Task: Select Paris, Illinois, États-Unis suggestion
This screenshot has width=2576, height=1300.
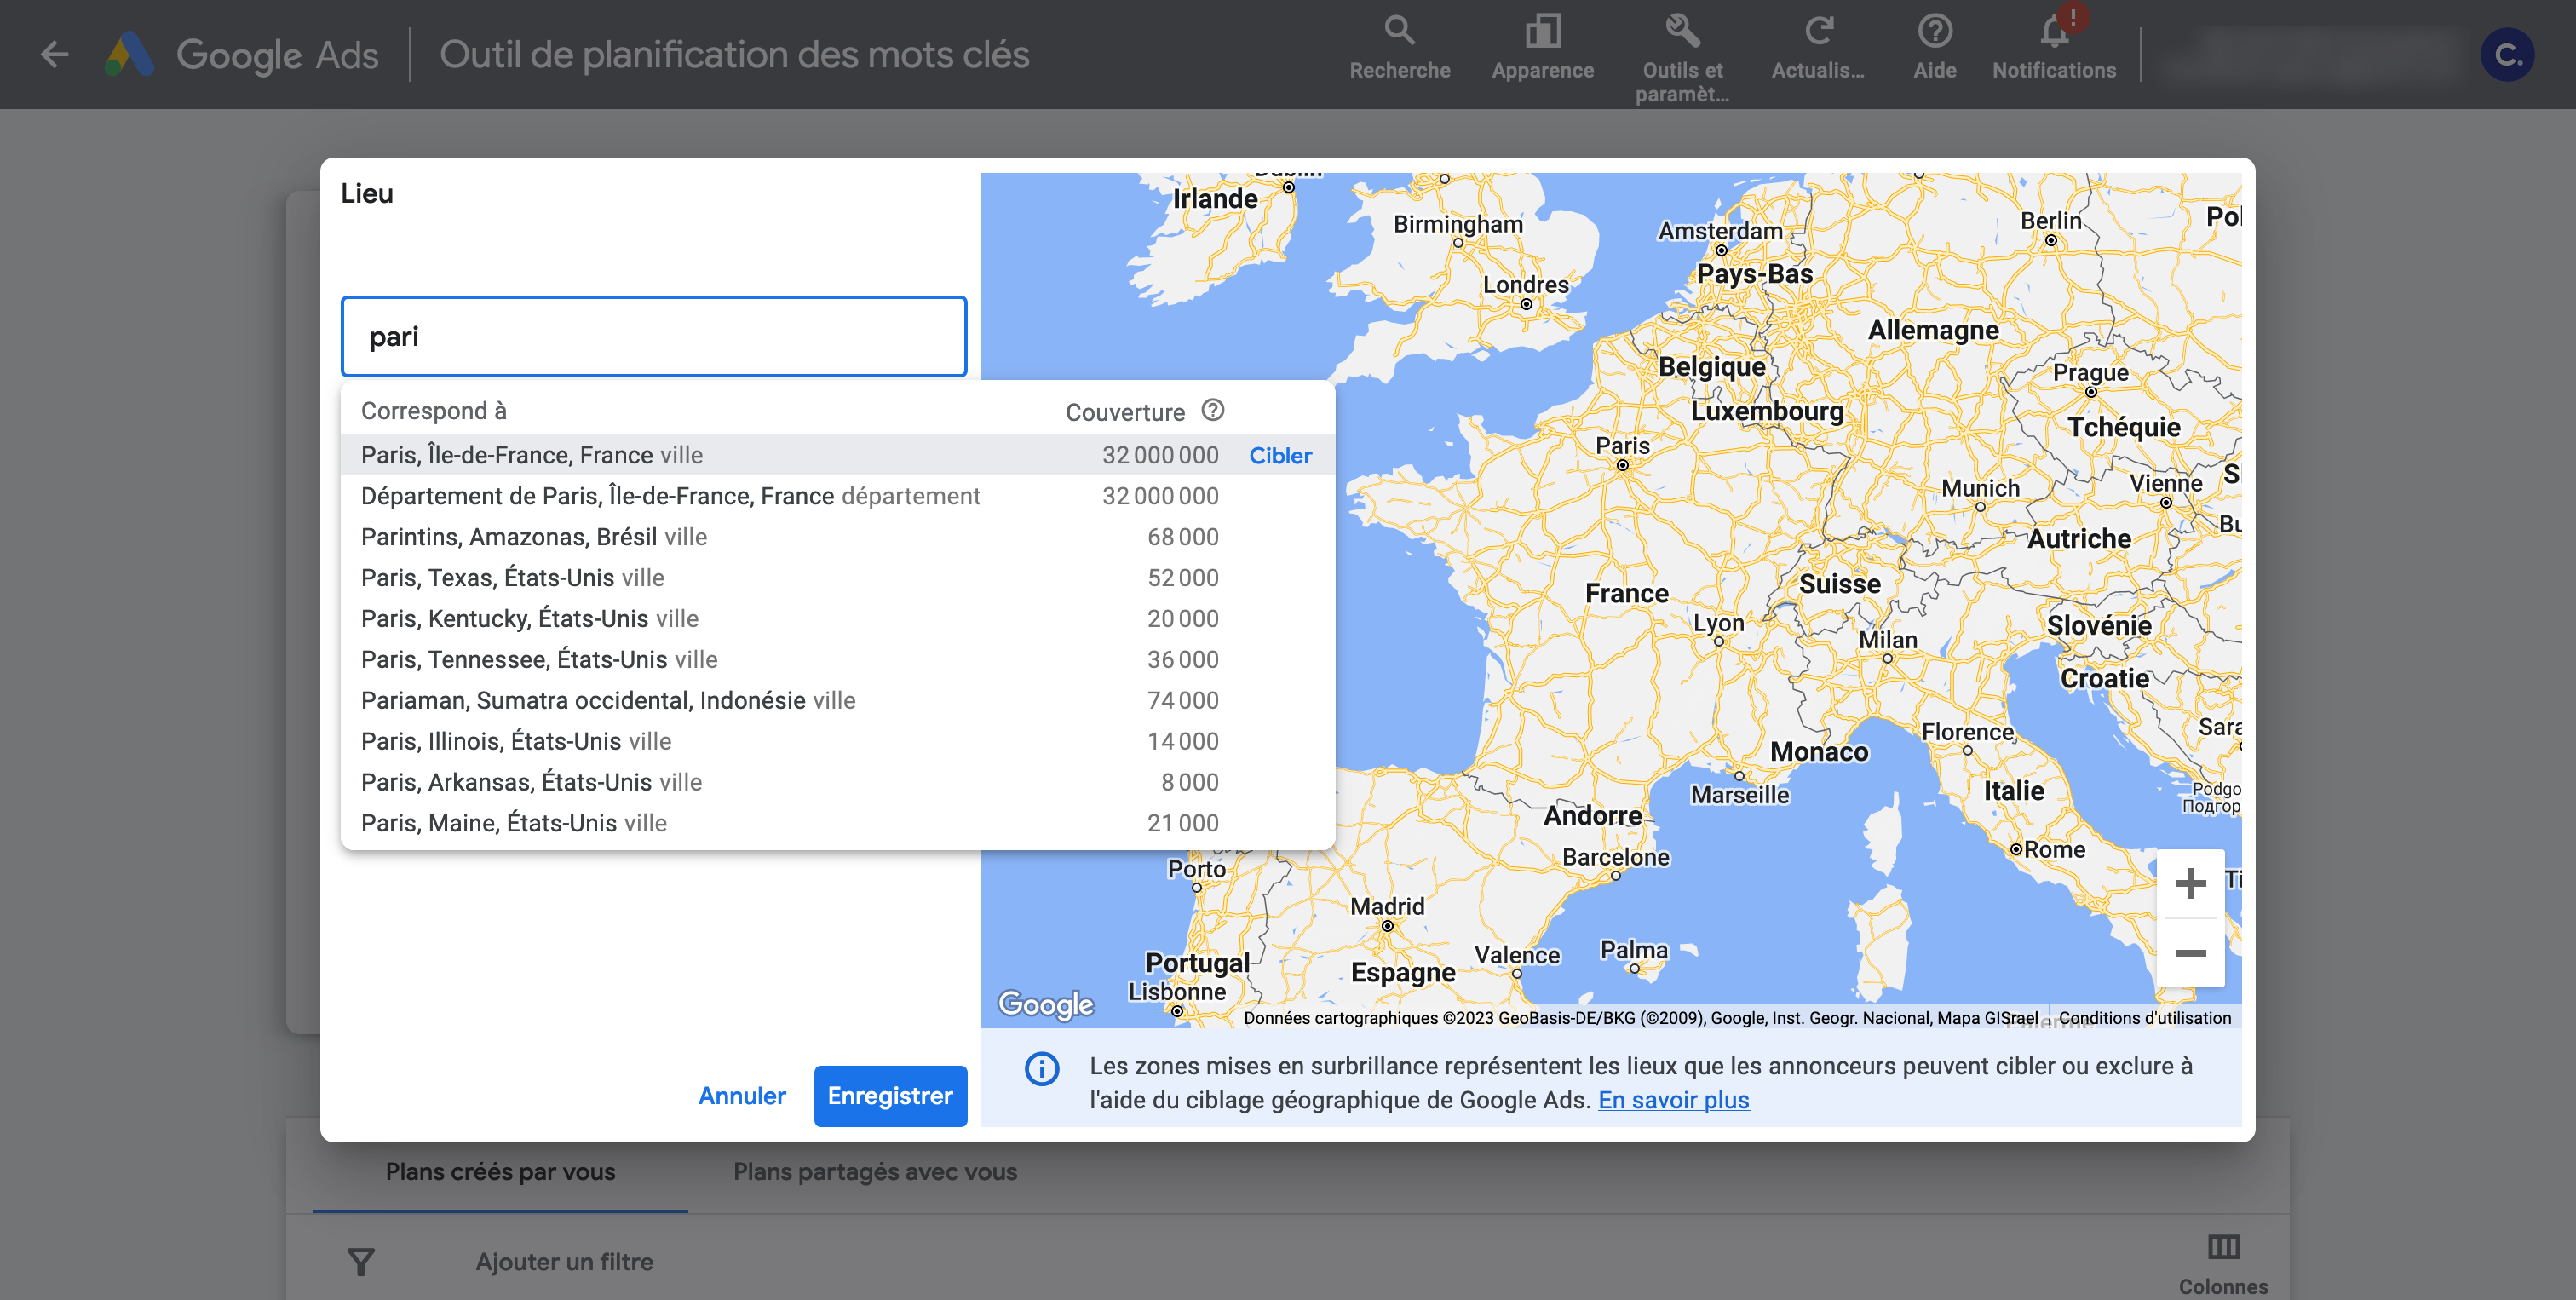Action: [x=838, y=741]
